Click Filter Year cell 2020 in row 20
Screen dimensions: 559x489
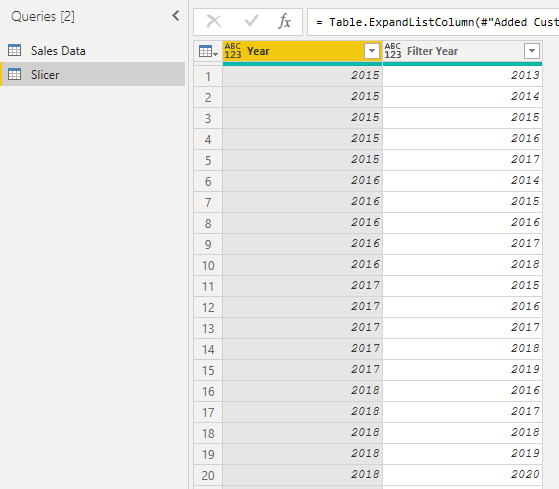pos(462,475)
